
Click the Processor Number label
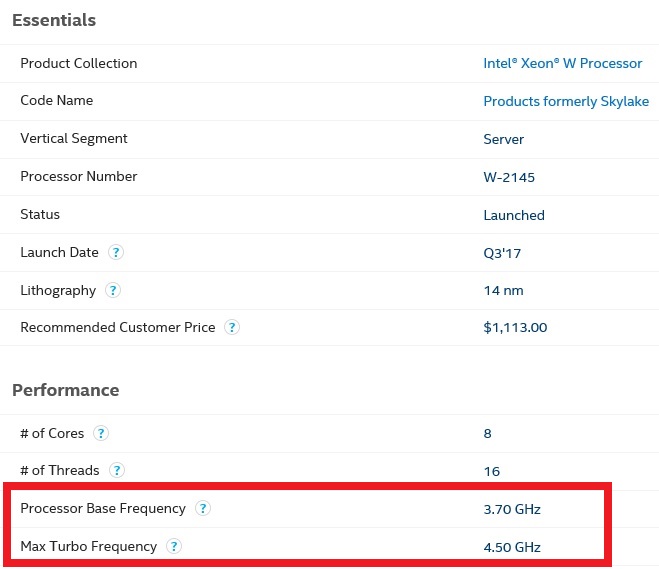click(79, 176)
